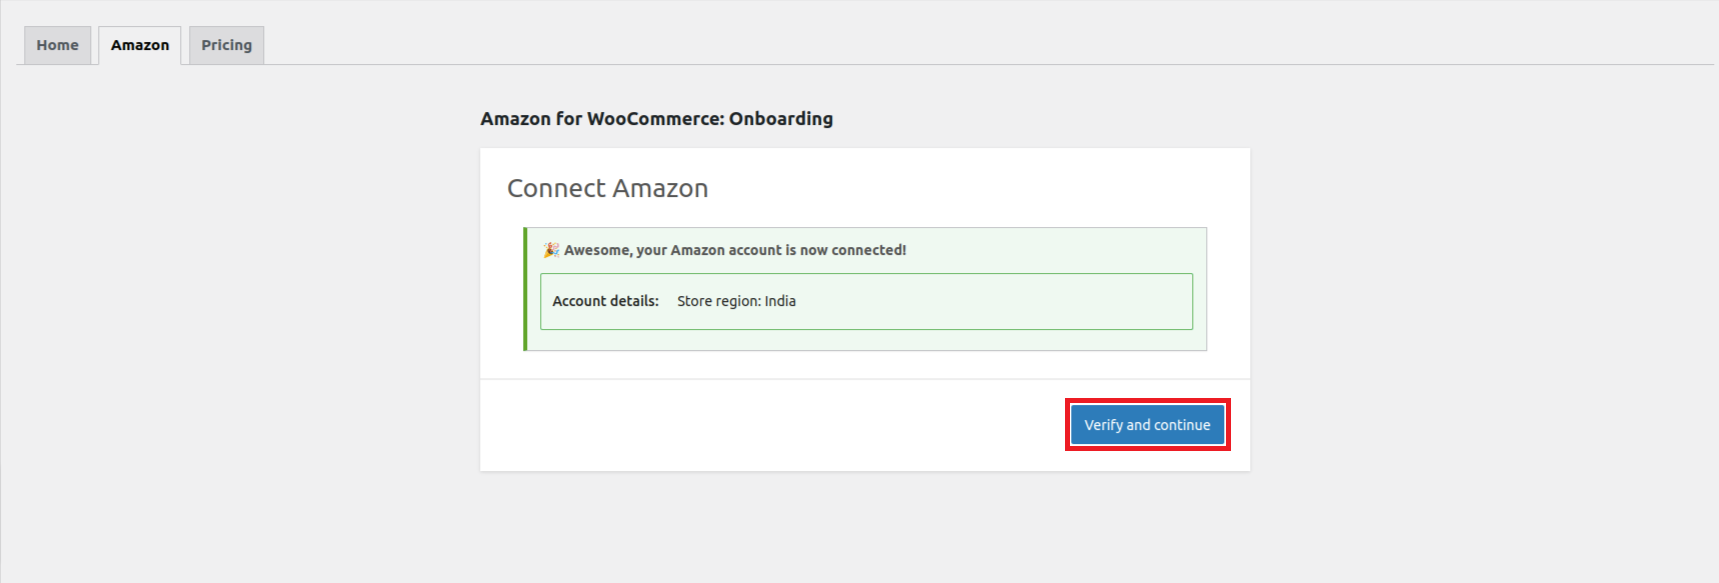Image resolution: width=1719 pixels, height=583 pixels.
Task: Click the Account details information box
Action: [x=864, y=301]
